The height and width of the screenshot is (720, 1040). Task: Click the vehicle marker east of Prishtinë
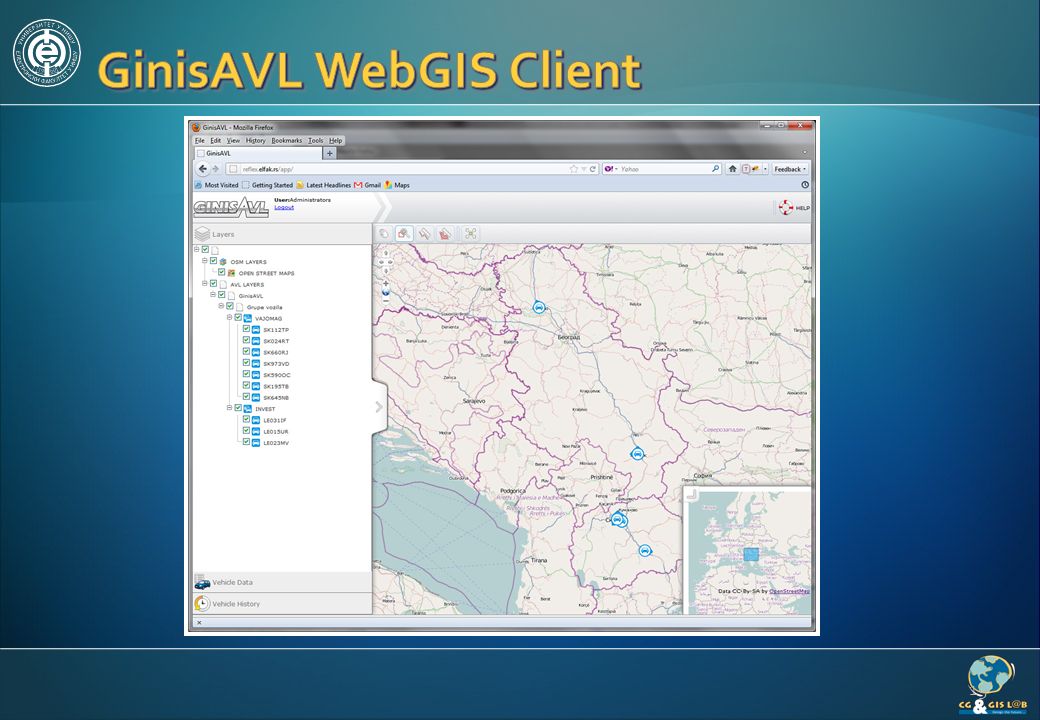(x=637, y=453)
